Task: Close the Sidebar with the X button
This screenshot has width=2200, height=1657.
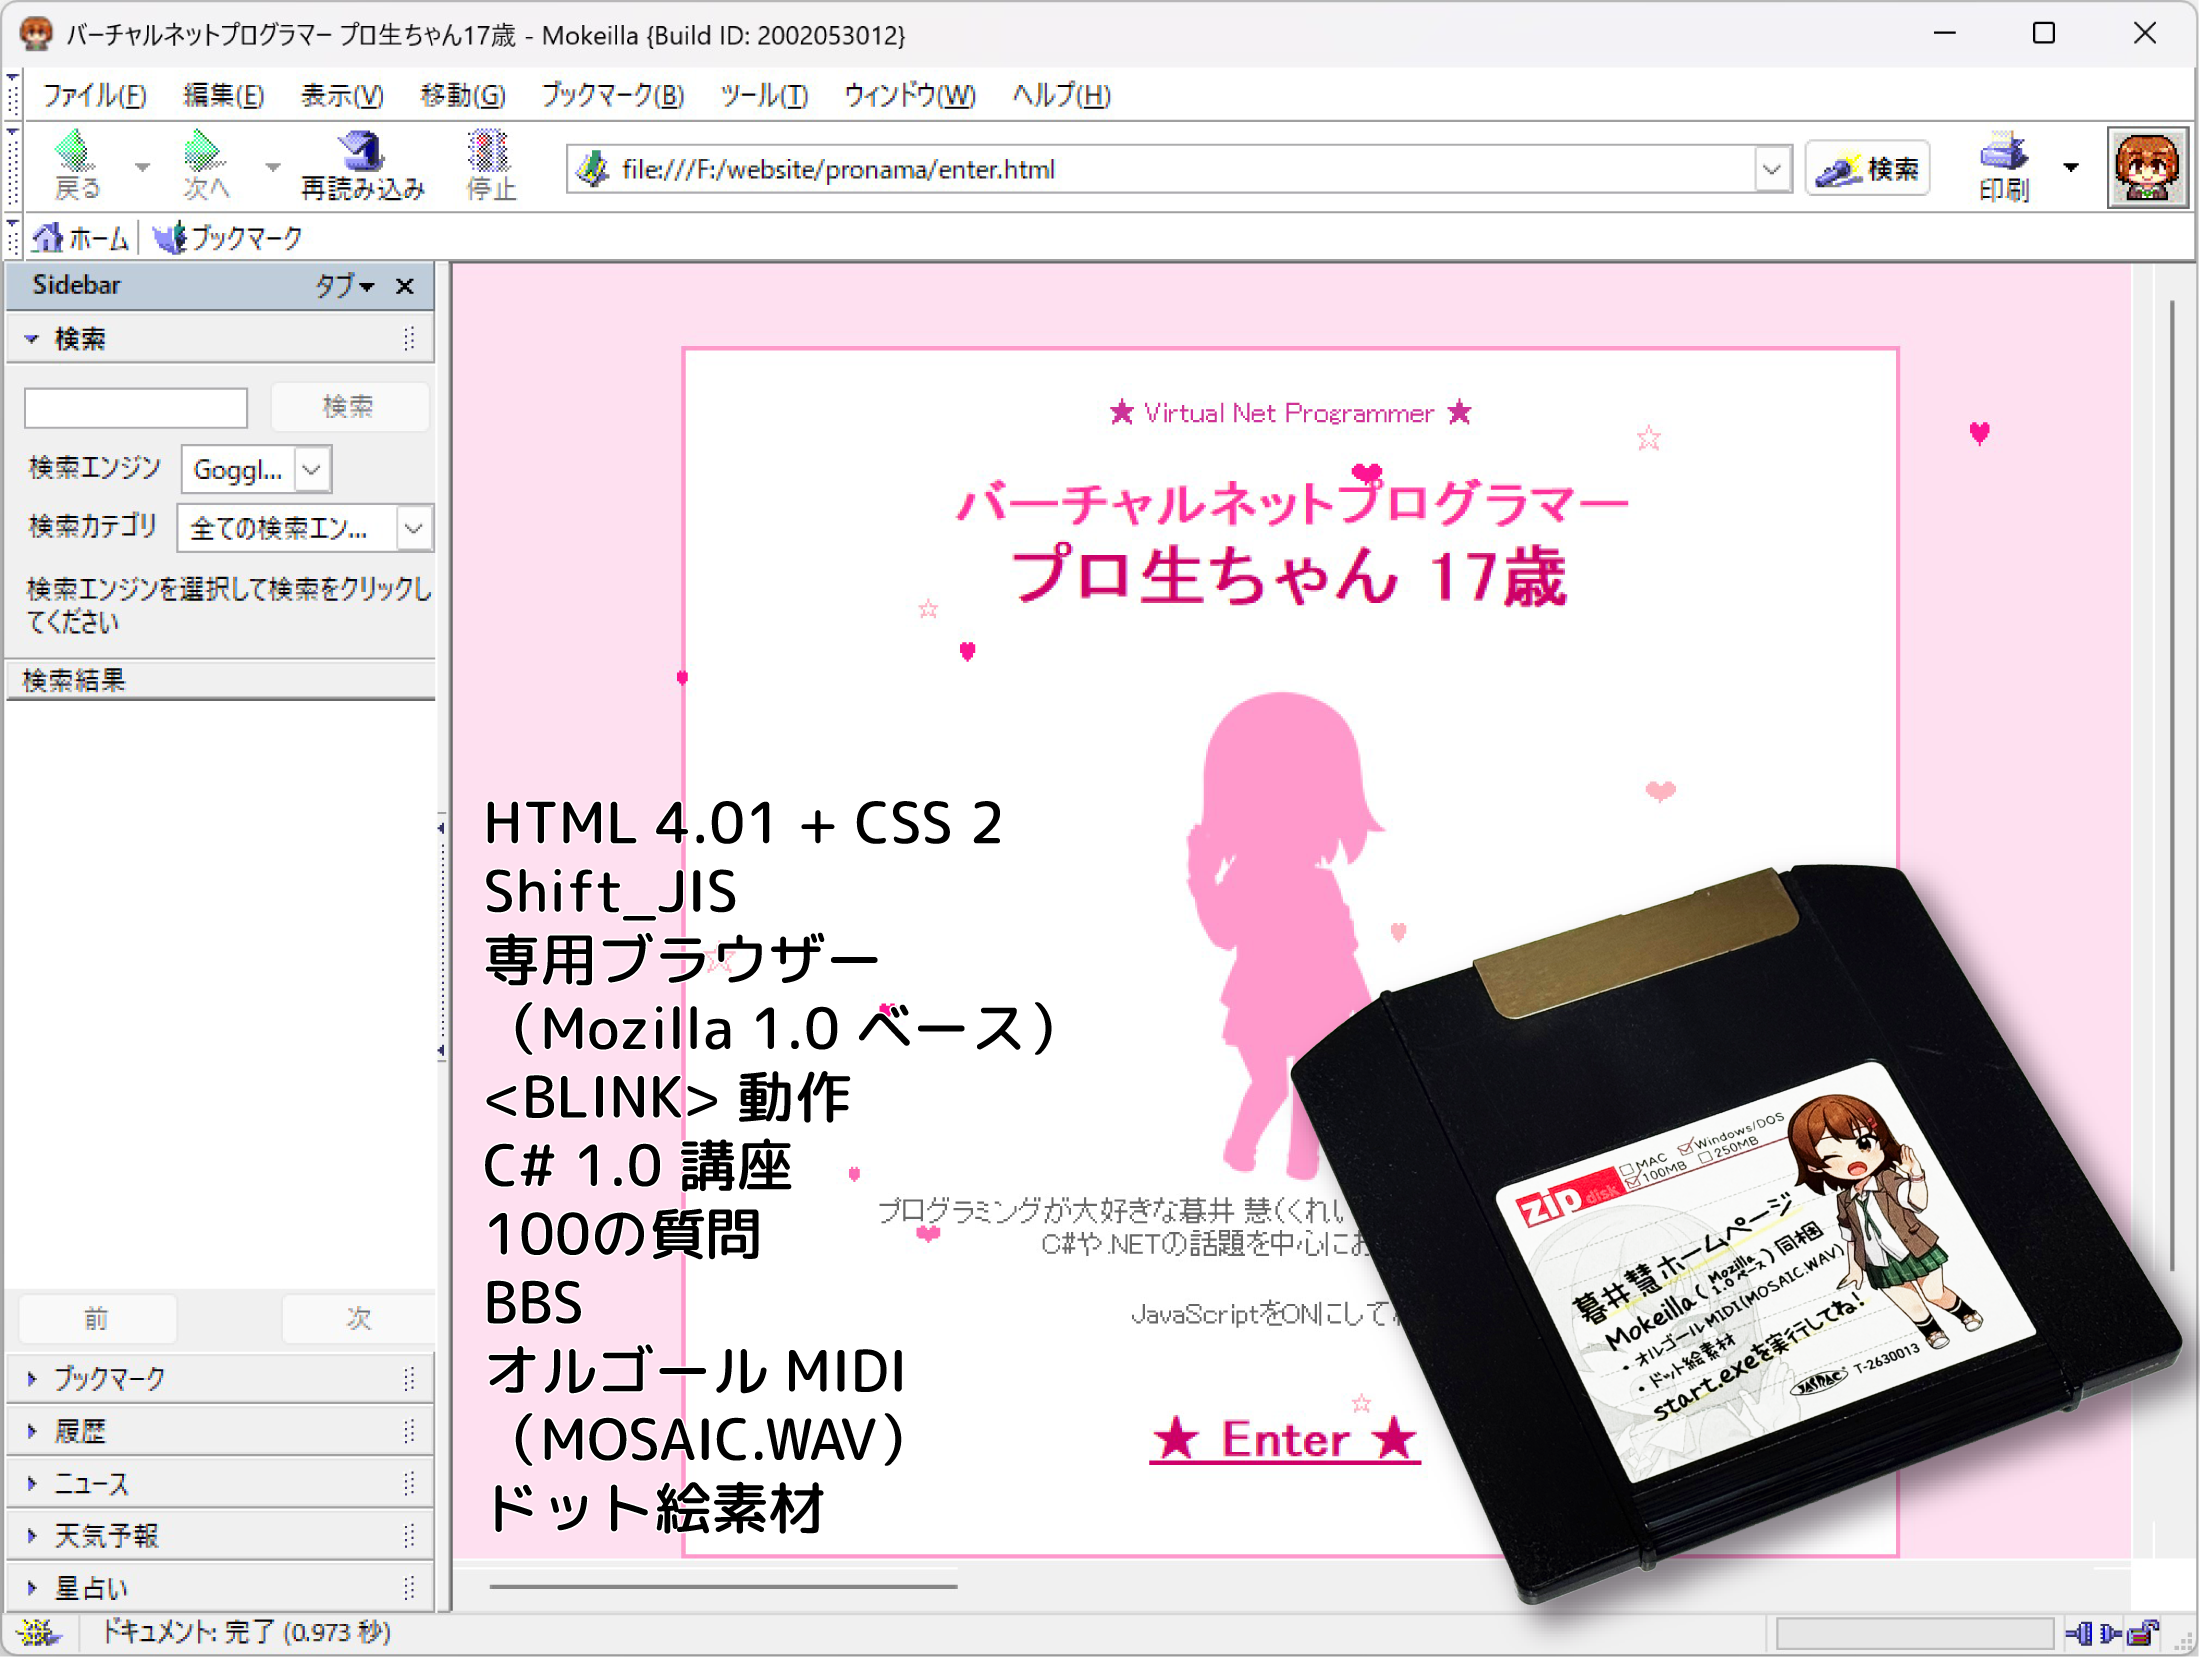Action: 405,286
